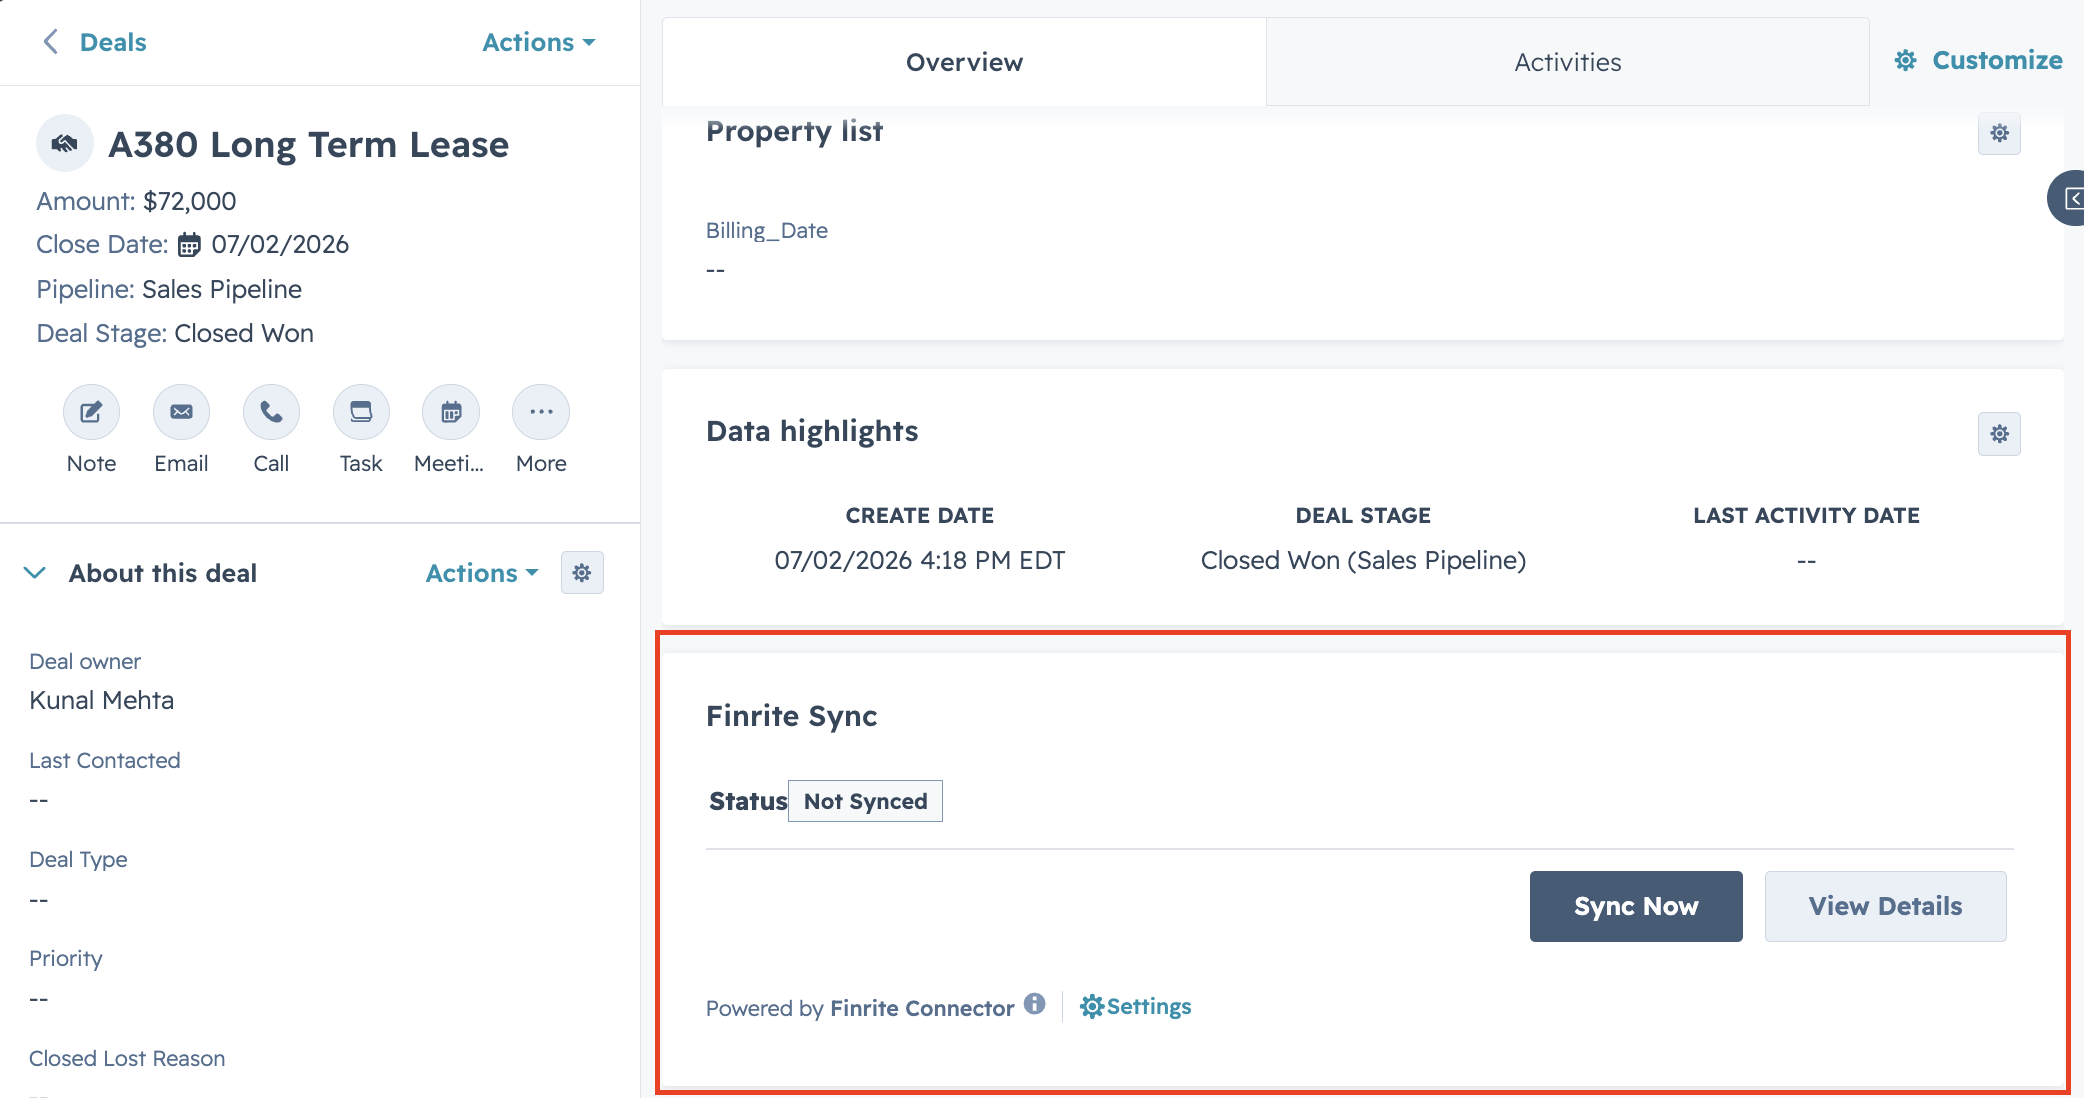Click the Deal Stage value Closed Won
Screen dimensions: 2084x1098
pyautogui.click(x=244, y=333)
